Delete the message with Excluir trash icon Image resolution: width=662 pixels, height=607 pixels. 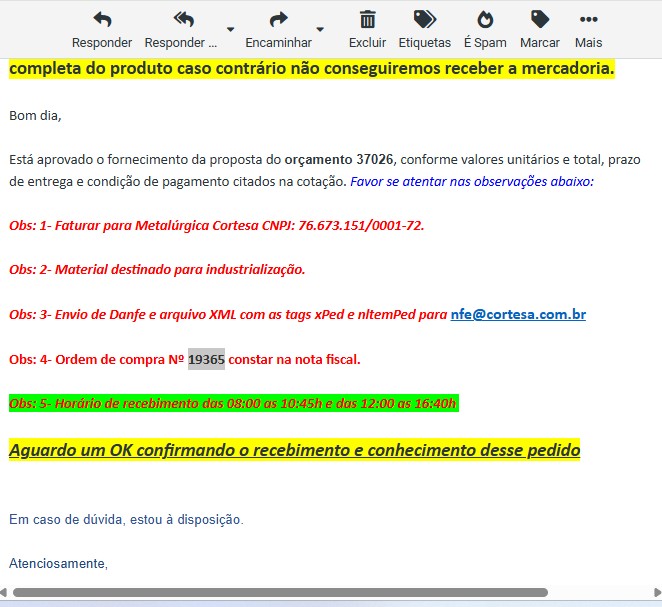click(x=367, y=20)
